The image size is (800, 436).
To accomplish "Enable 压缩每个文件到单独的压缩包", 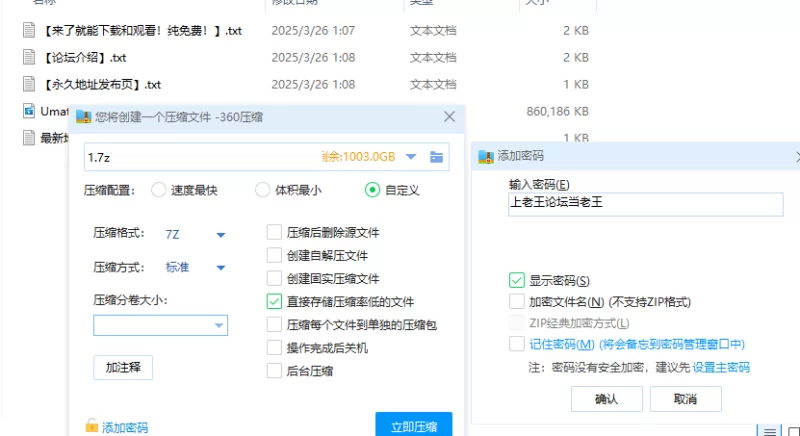I will click(x=274, y=324).
